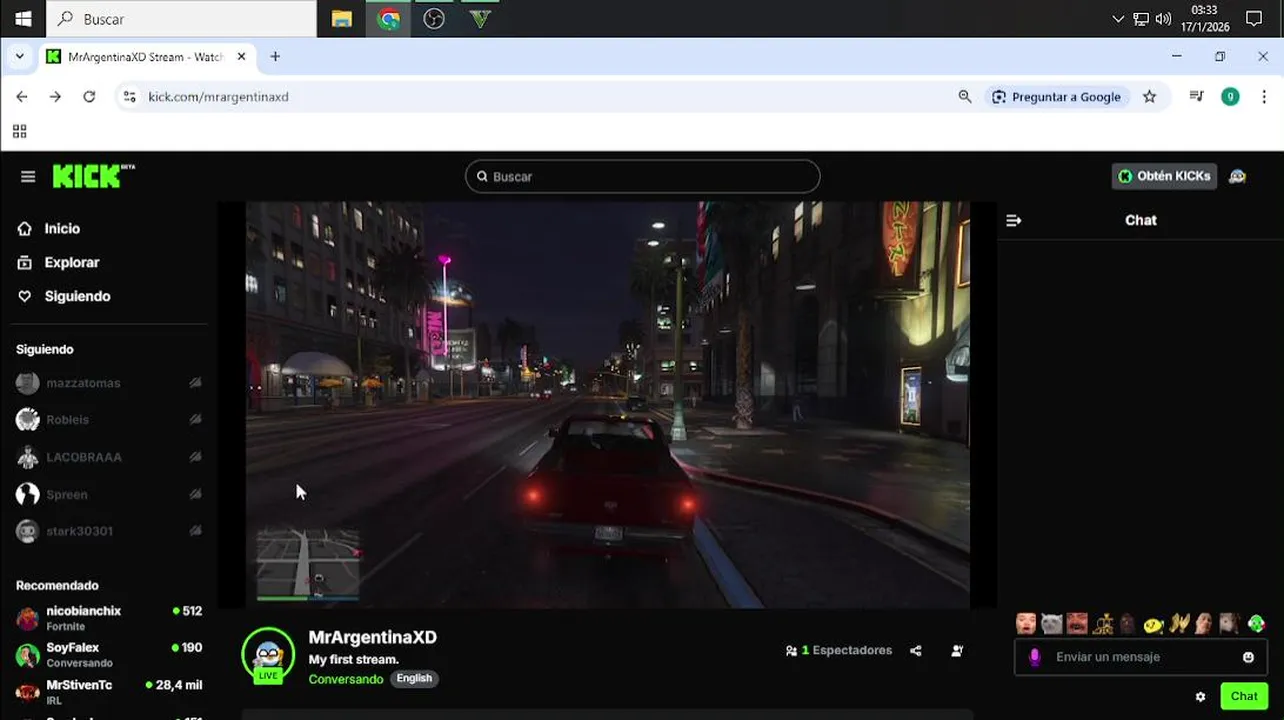
Task: Open Windows Start menu
Action: click(x=23, y=19)
